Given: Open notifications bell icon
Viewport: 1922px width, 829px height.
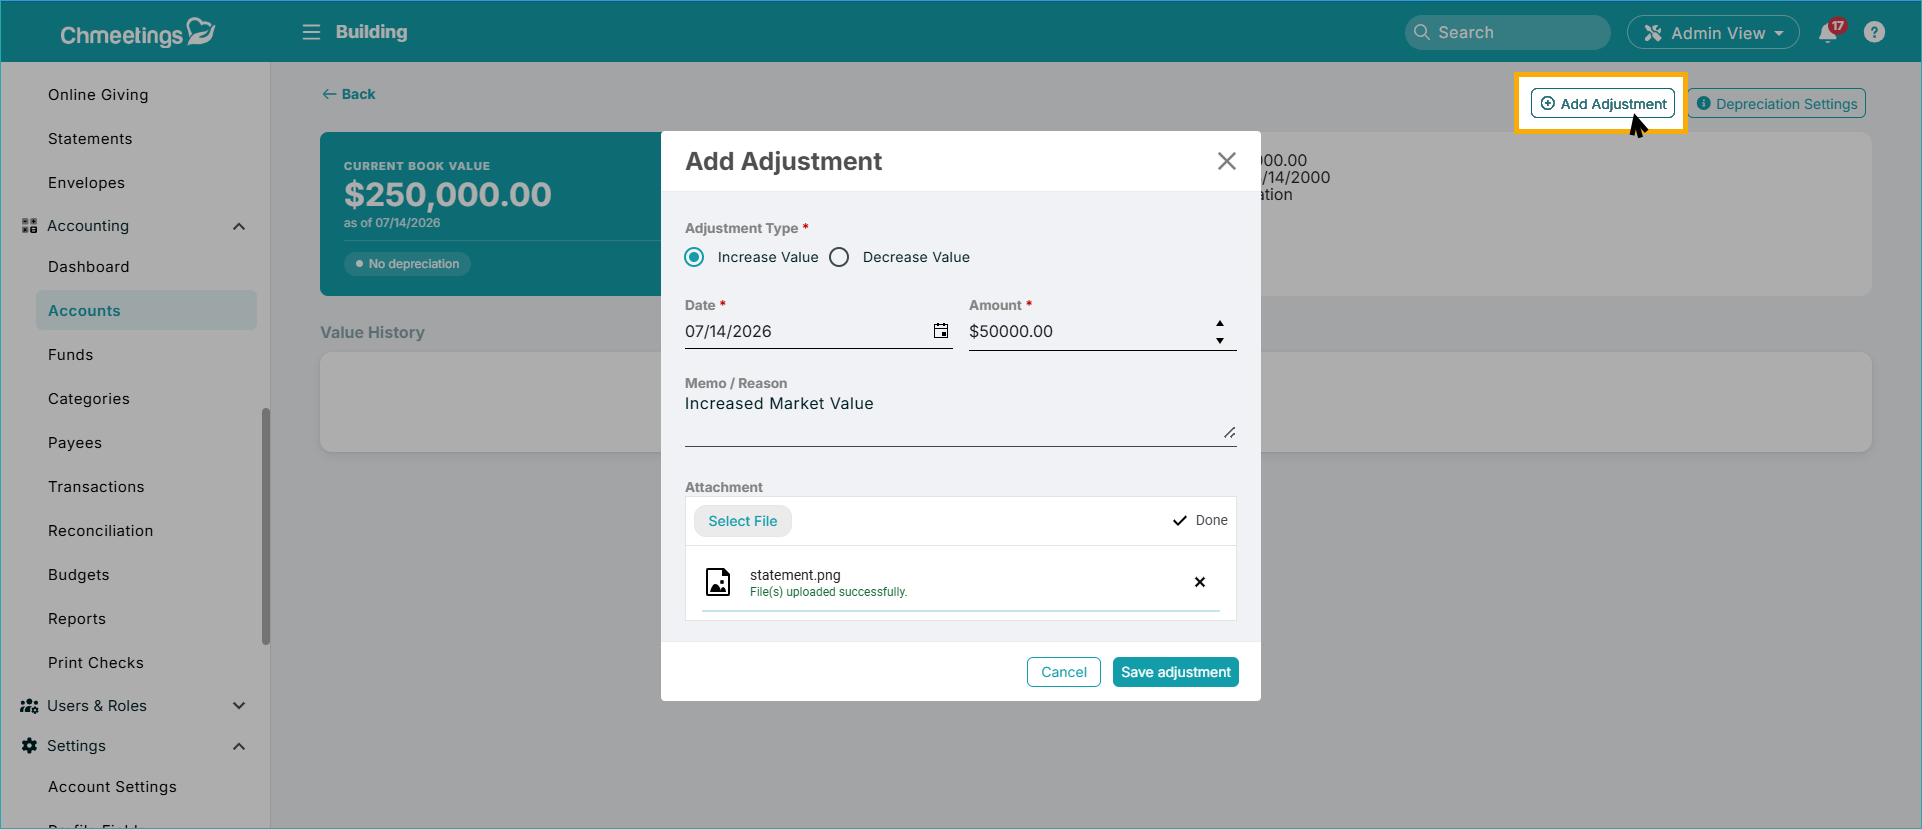Looking at the screenshot, I should click(x=1828, y=33).
